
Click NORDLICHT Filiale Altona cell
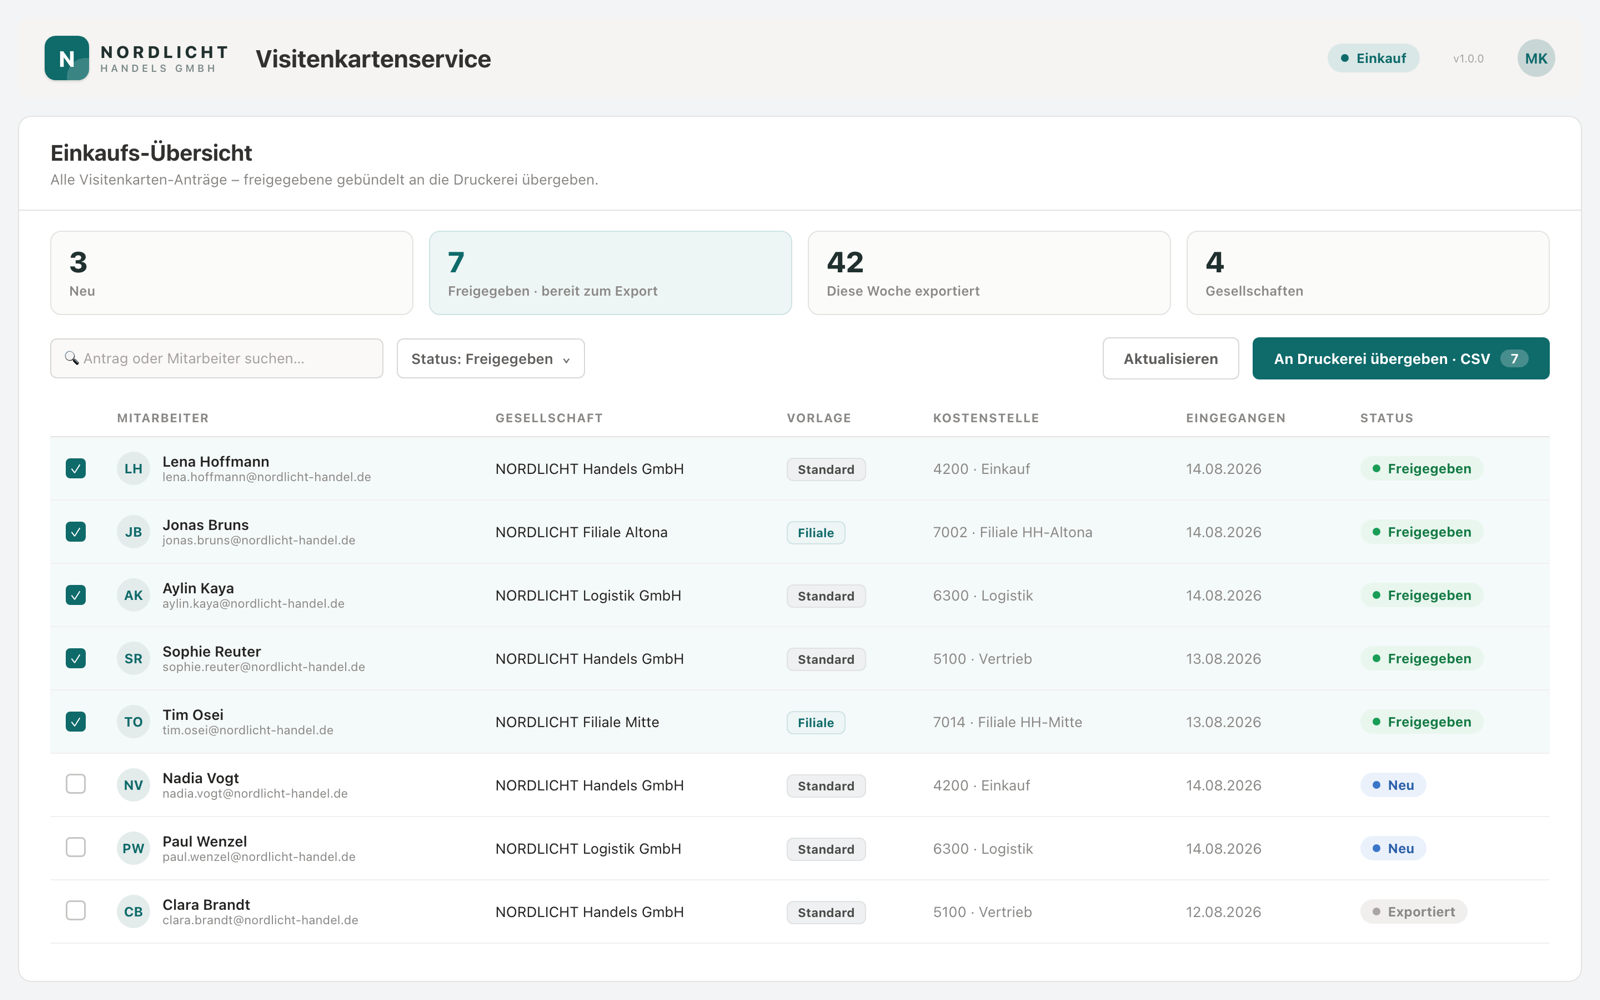click(581, 532)
